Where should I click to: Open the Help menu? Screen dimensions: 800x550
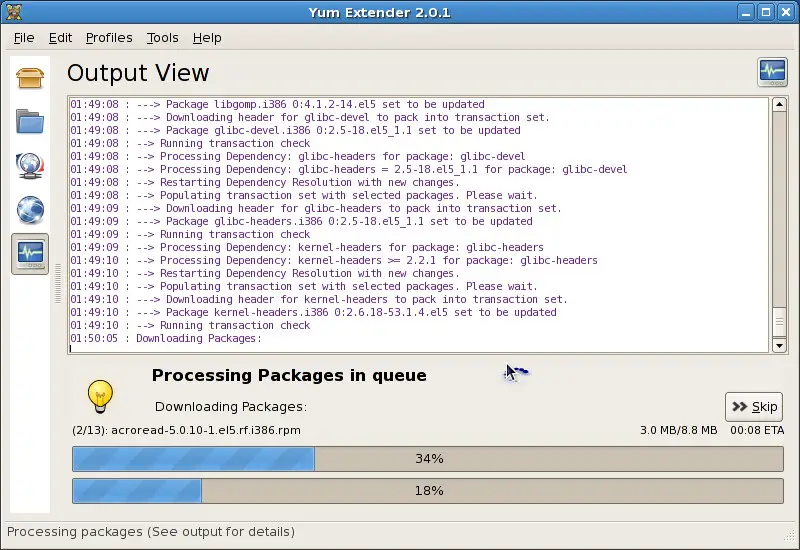coord(207,38)
